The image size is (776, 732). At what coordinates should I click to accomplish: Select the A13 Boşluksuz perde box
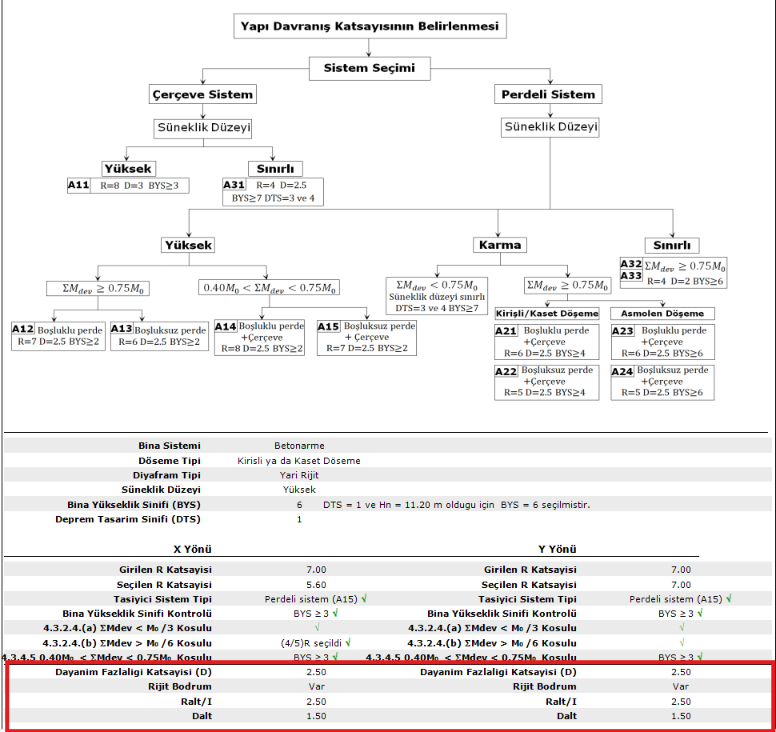159,336
